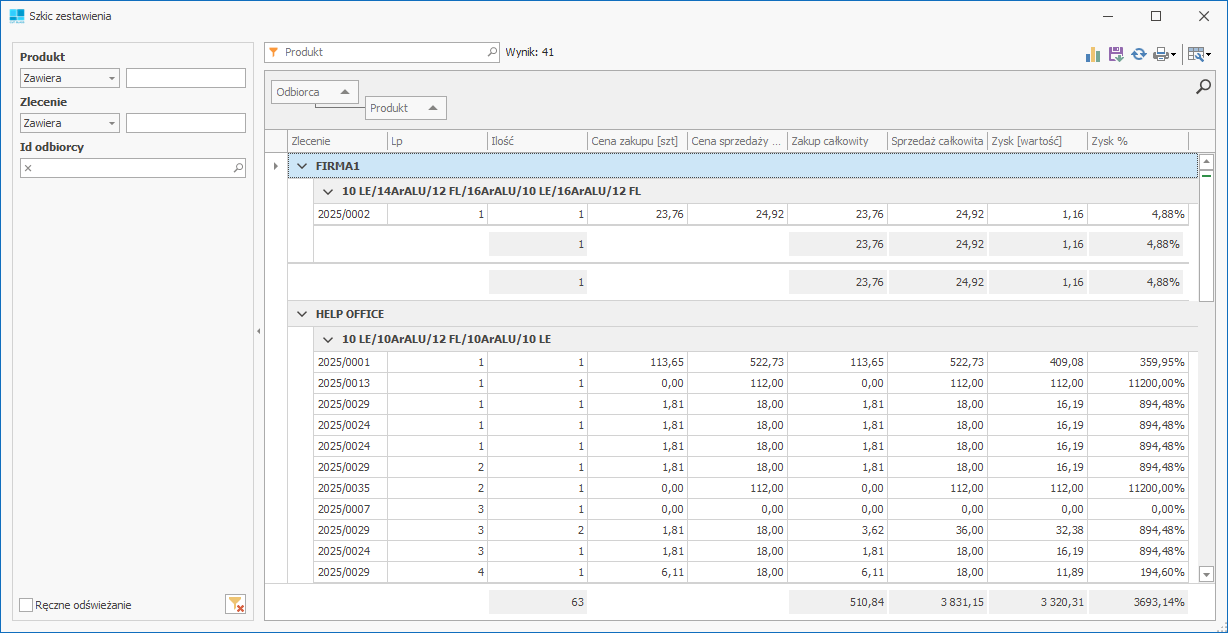Click the clear filters funnel icon
The image size is (1228, 633).
pyautogui.click(x=235, y=604)
